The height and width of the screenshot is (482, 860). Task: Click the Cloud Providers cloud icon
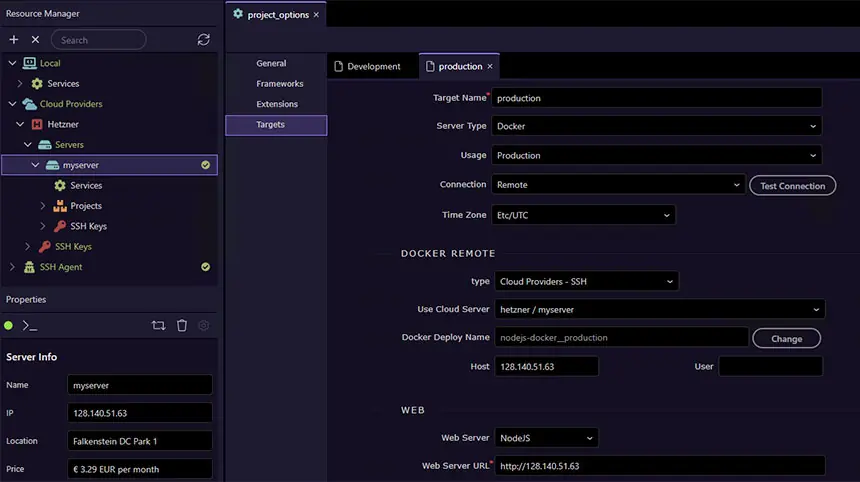click(30, 104)
